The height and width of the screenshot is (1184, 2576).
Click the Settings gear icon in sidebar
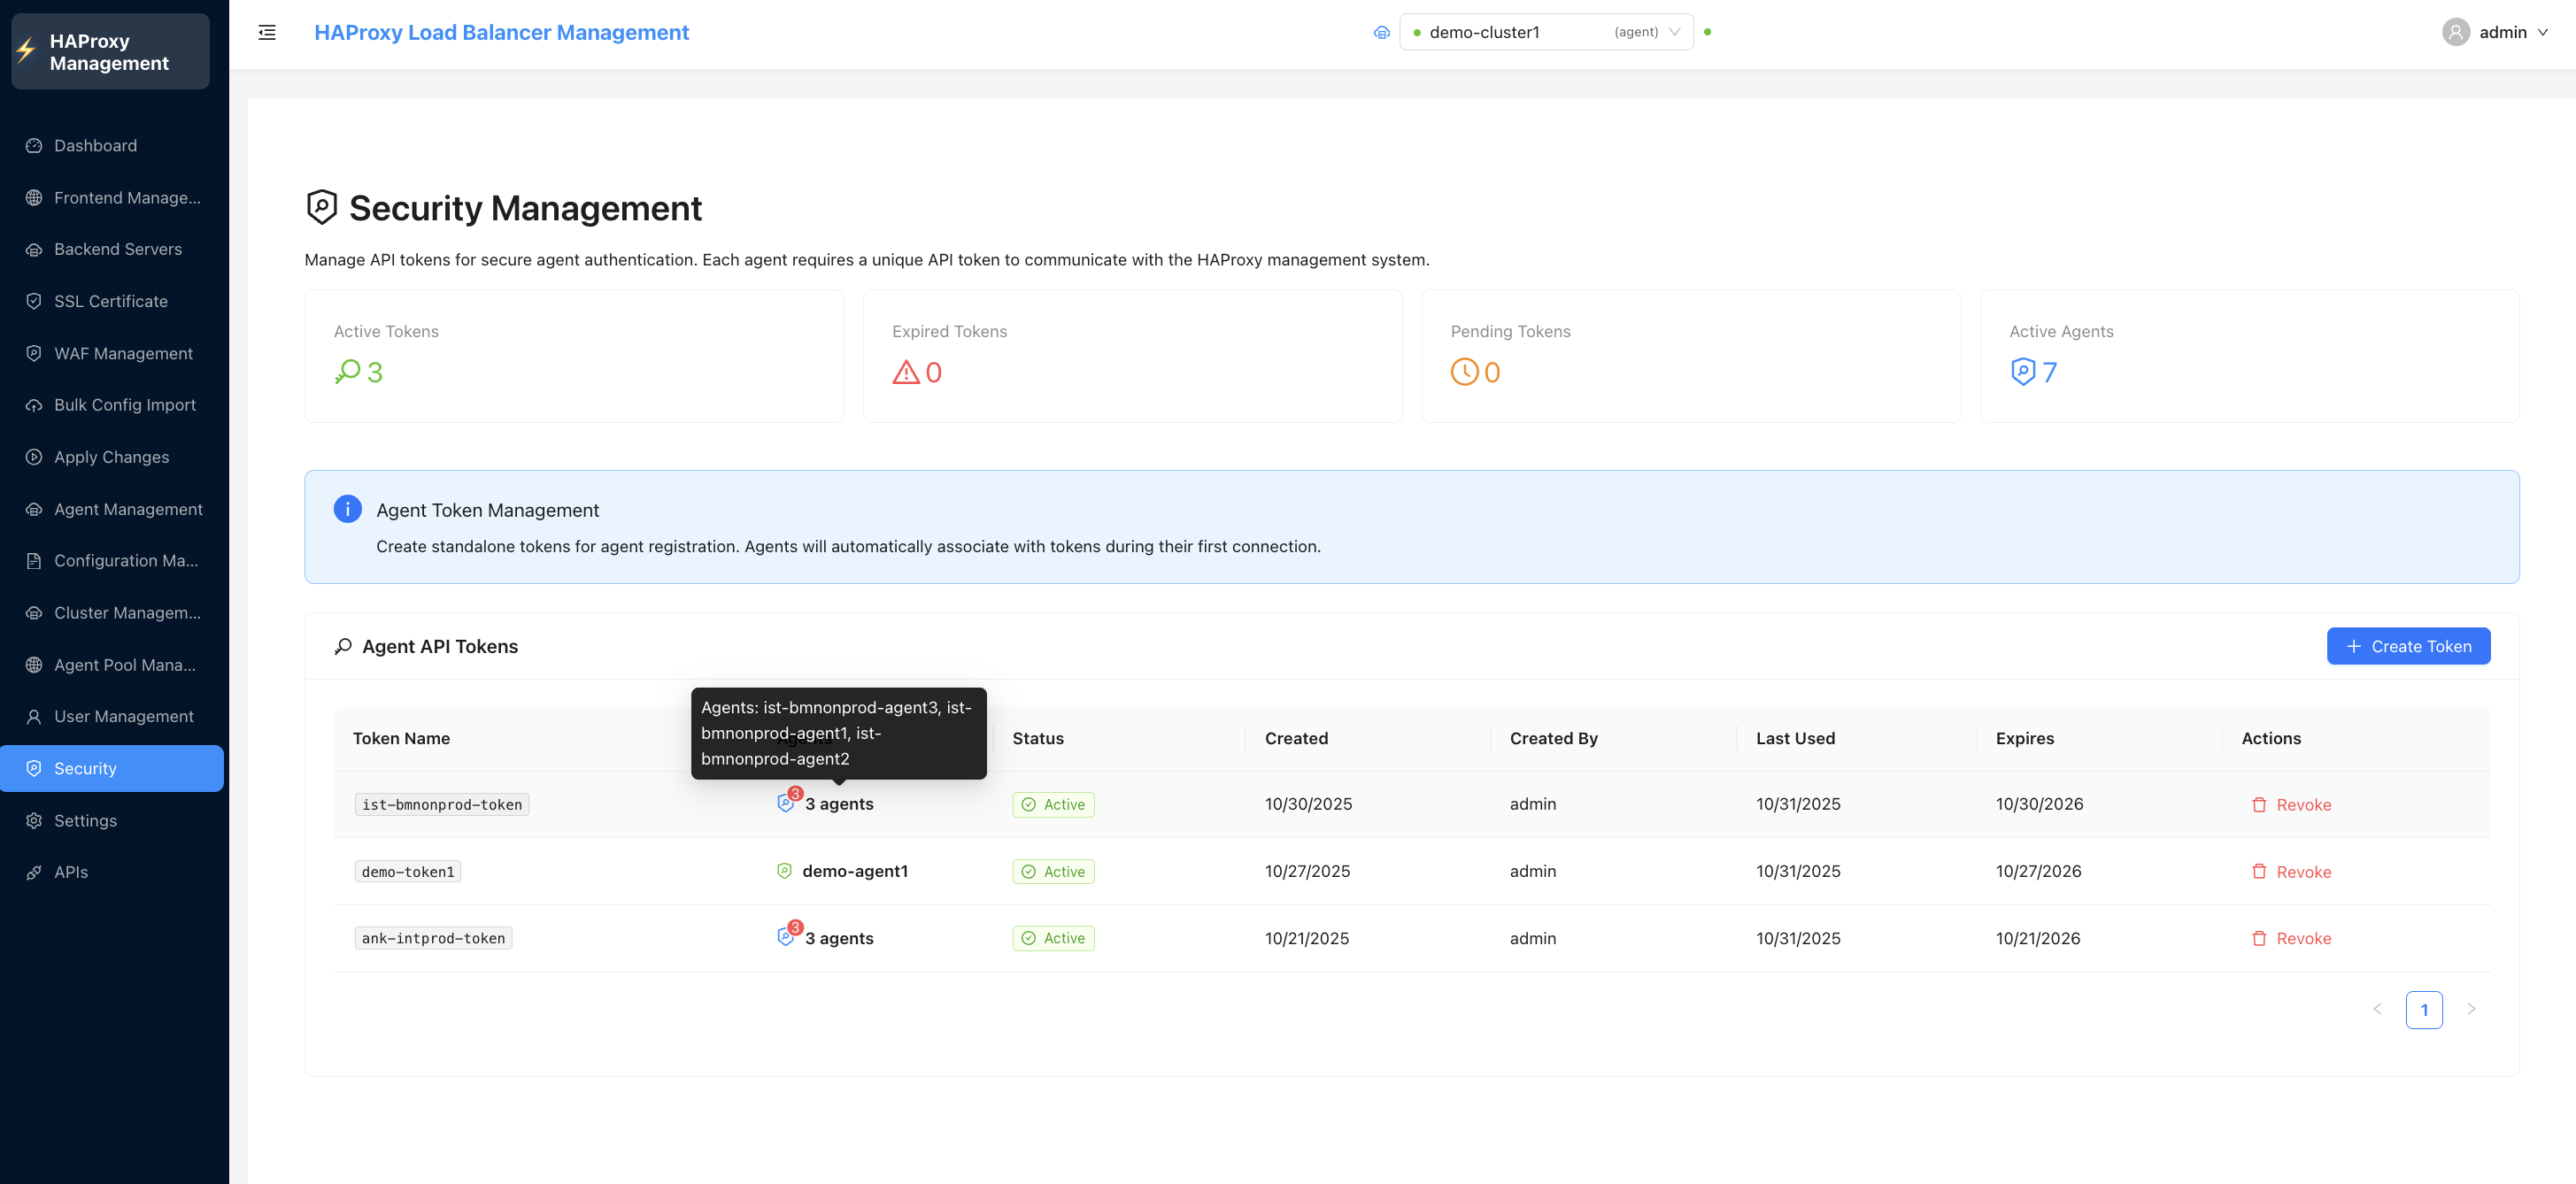point(34,821)
